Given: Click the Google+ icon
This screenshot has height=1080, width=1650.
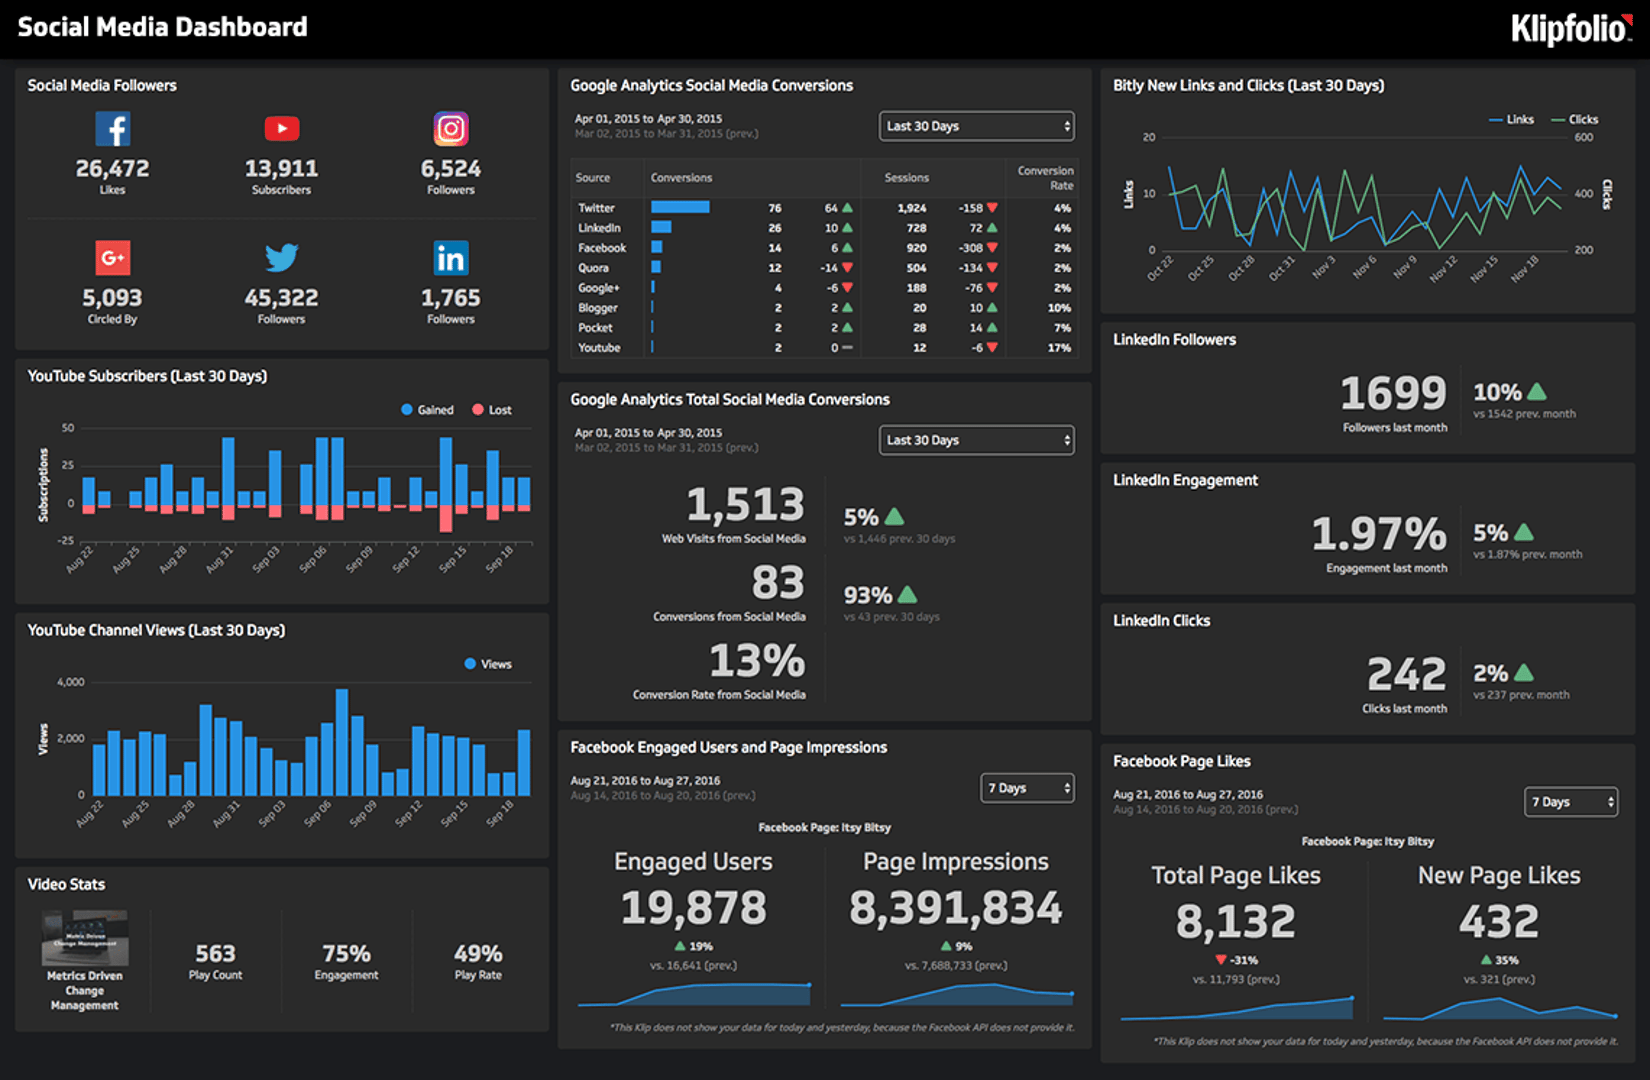Looking at the screenshot, I should click(x=112, y=258).
